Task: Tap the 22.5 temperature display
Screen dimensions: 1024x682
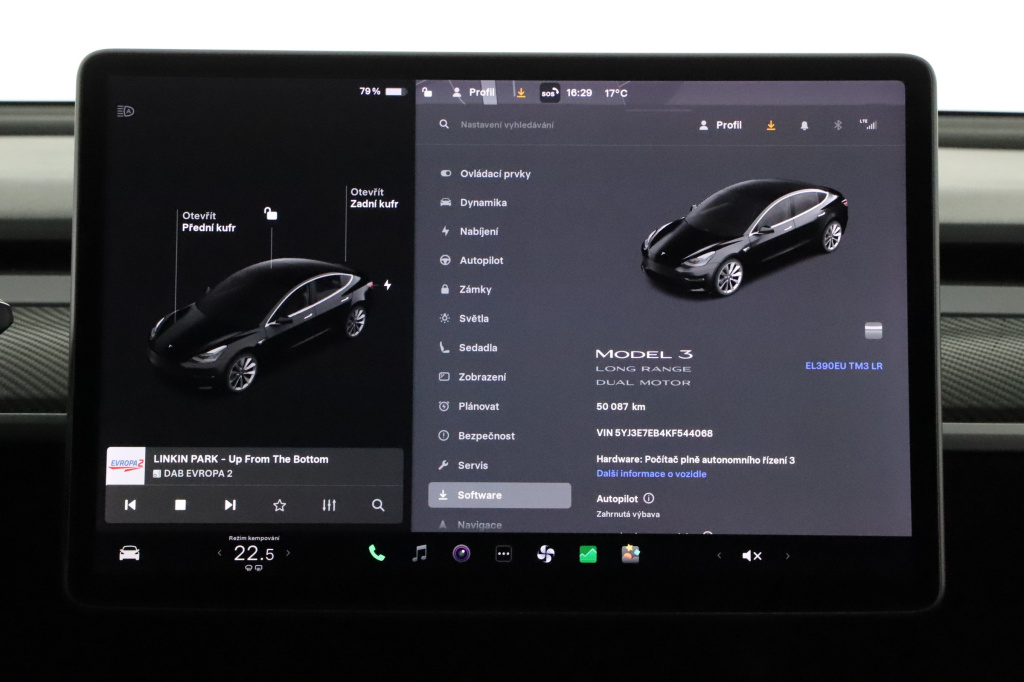Action: click(253, 554)
